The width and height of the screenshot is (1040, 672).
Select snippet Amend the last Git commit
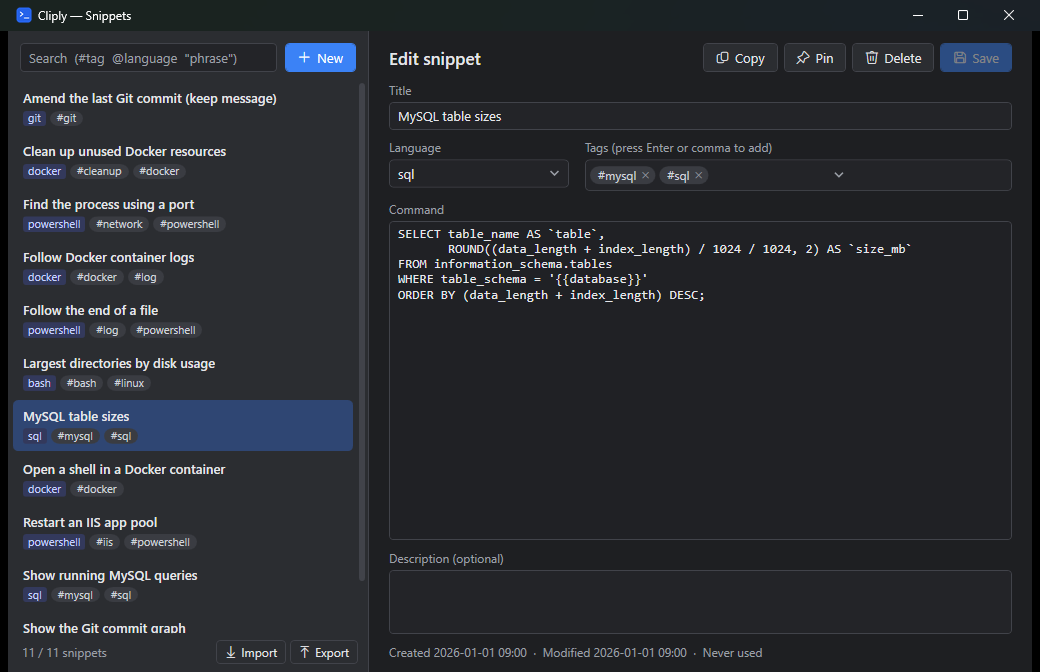(x=183, y=107)
